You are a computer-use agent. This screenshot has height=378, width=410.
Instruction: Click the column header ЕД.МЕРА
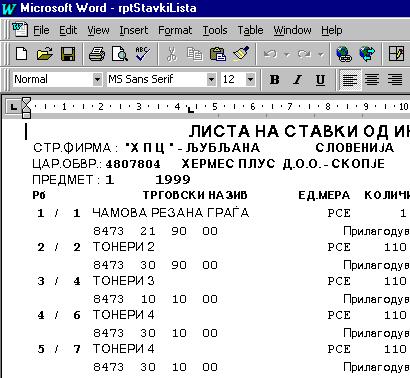(x=324, y=195)
